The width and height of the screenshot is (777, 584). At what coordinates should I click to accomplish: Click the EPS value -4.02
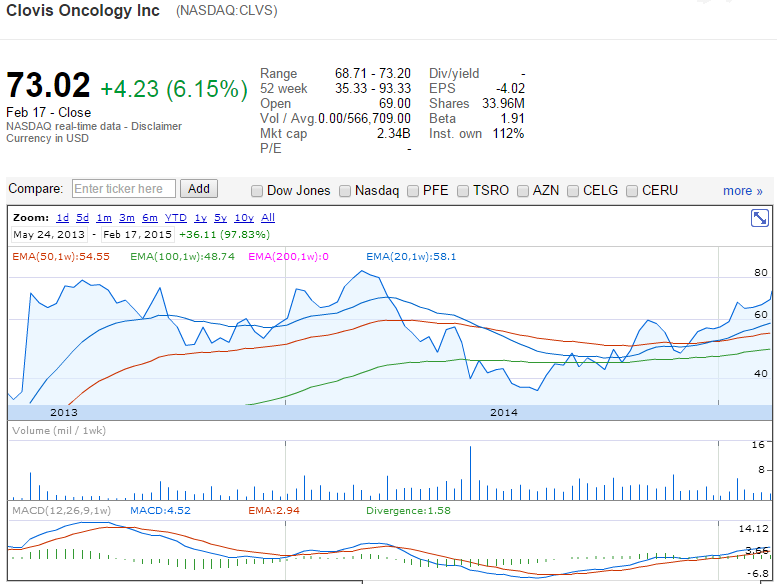(x=510, y=89)
